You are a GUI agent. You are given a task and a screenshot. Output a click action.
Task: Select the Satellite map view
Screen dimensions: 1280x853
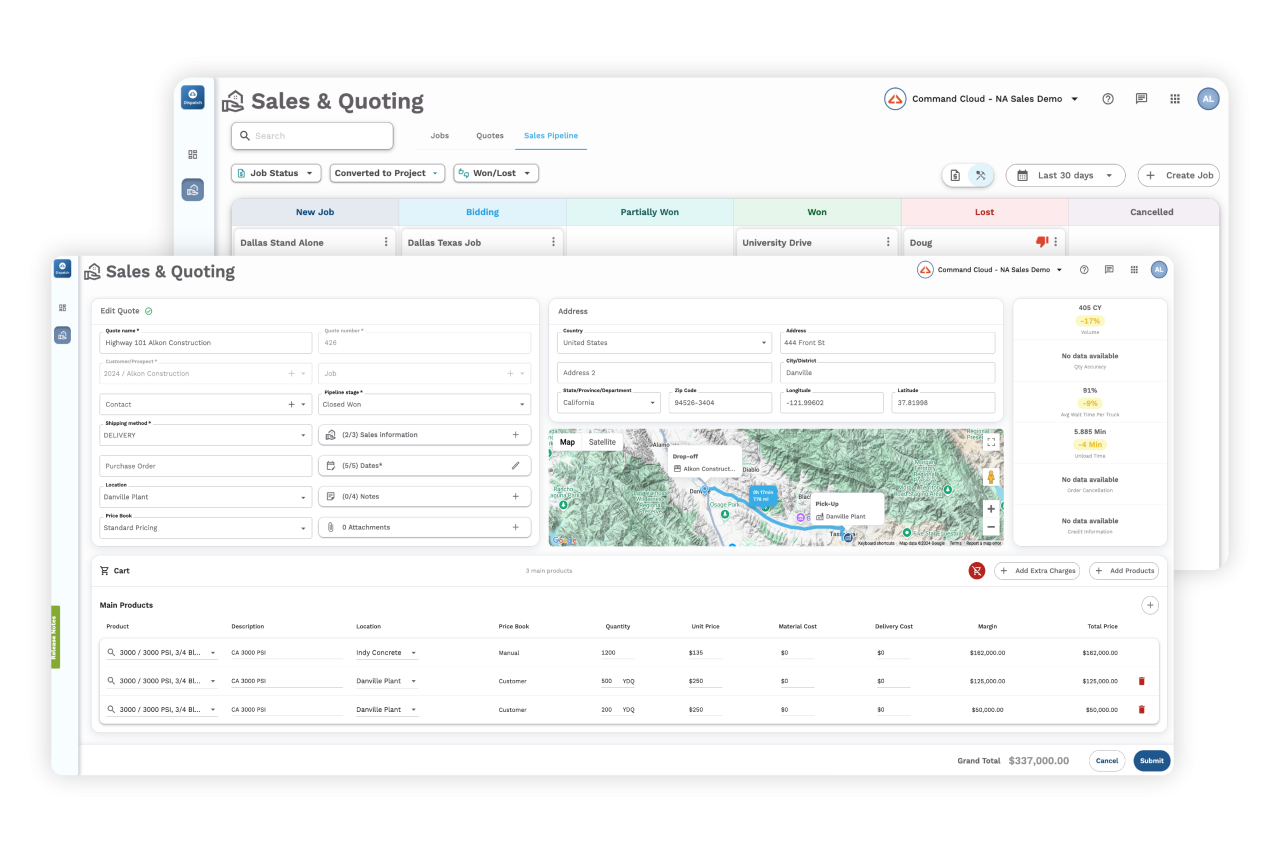point(601,441)
